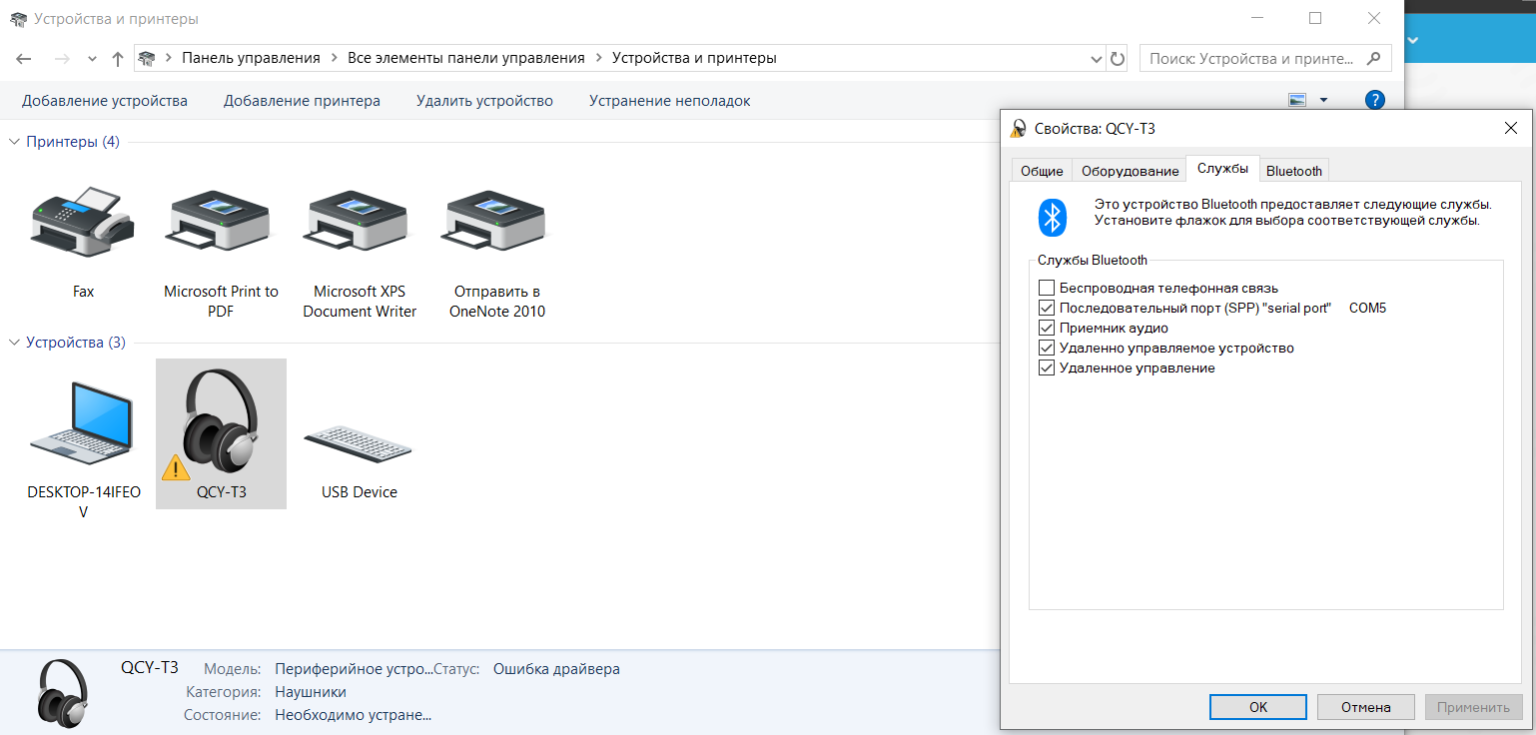Click the view options thumbnail icon
Screen dimensions: 1536x735
[1298, 100]
